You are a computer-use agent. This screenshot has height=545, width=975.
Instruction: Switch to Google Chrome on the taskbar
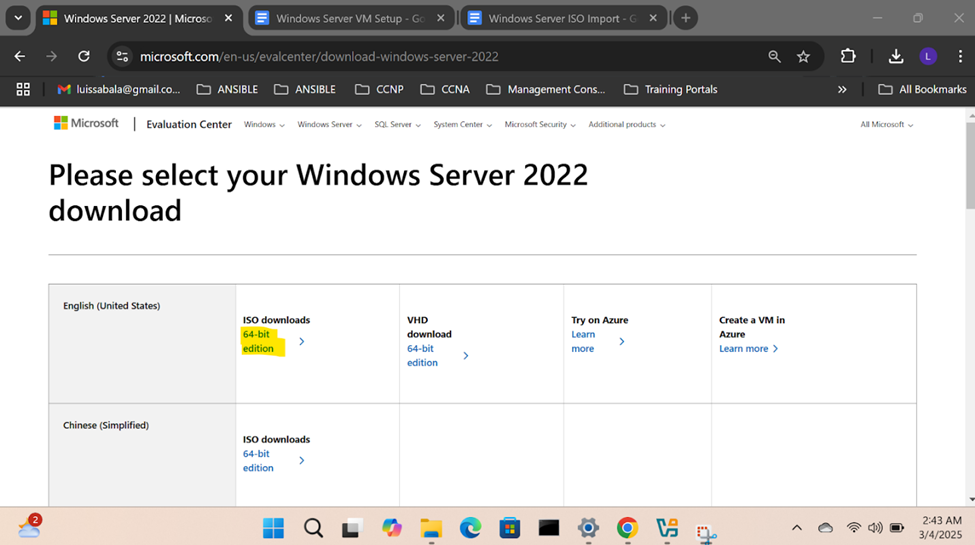[x=627, y=528]
